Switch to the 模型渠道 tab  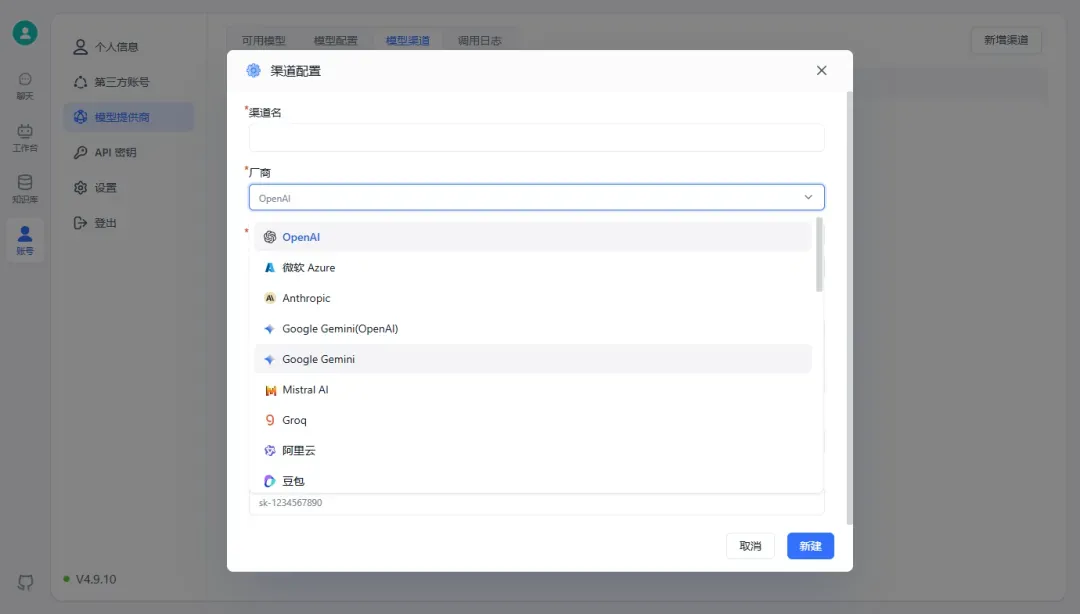pos(408,41)
